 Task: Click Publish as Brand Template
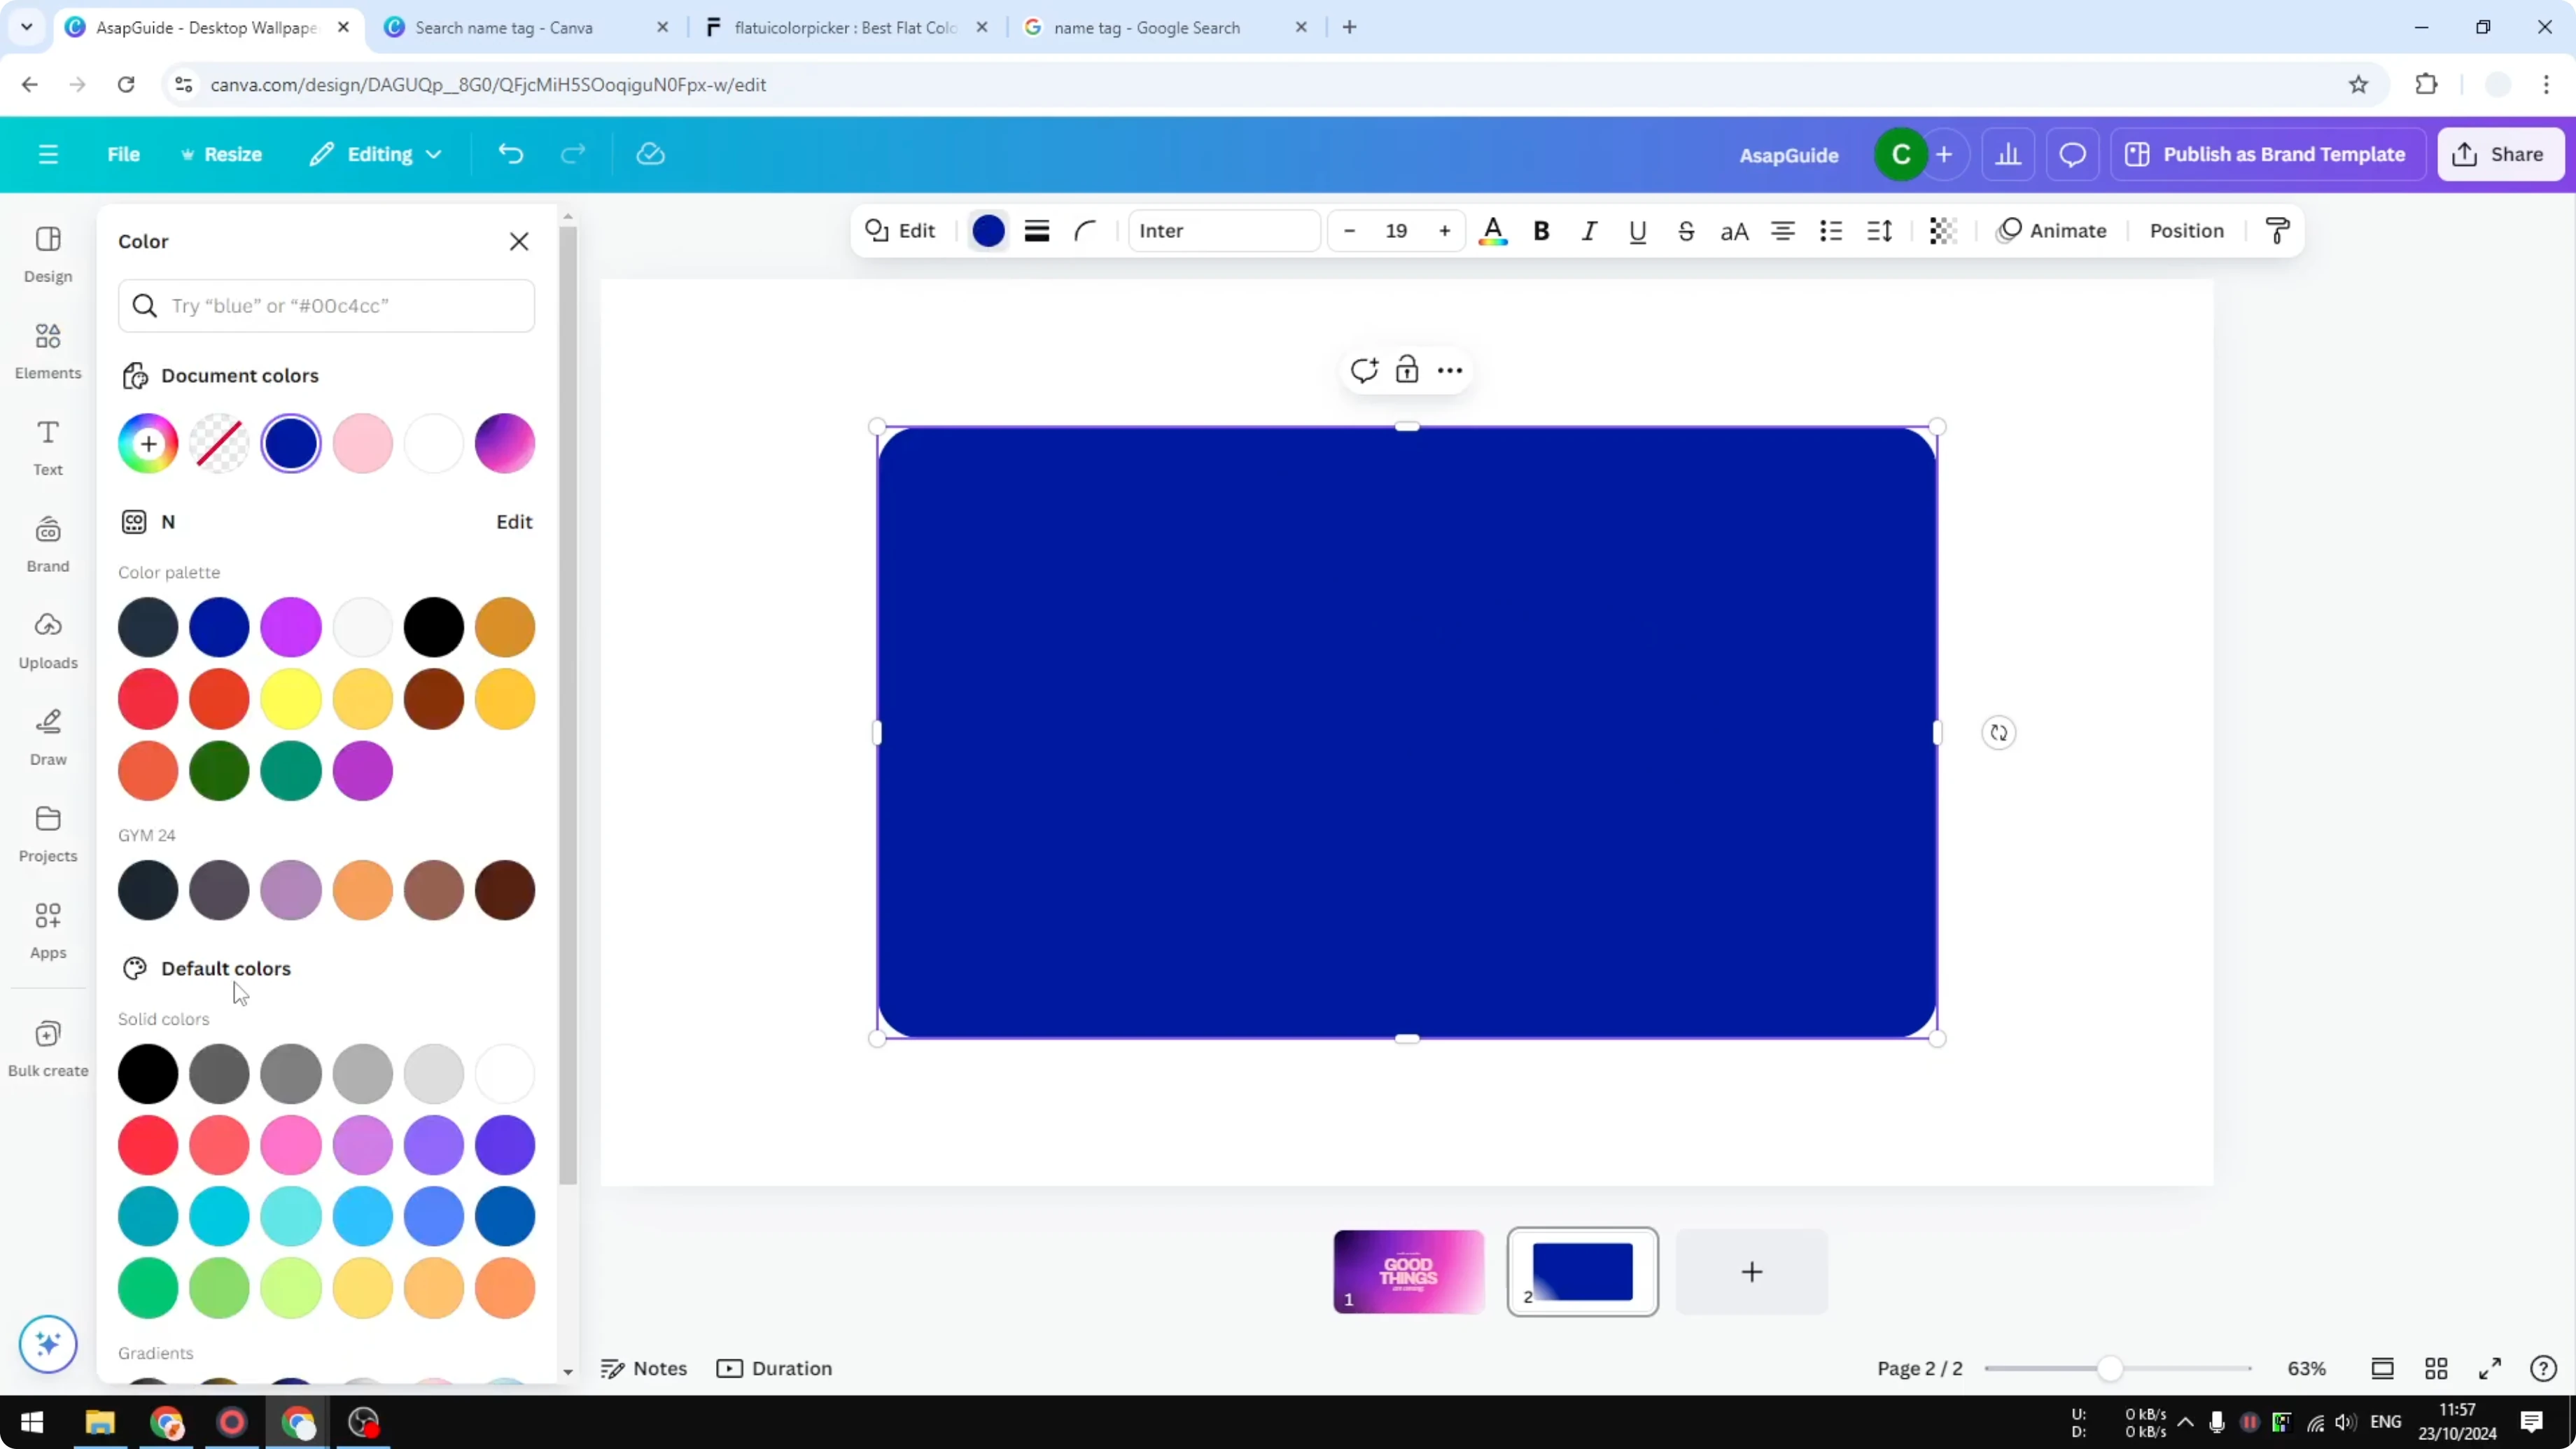coord(2267,154)
